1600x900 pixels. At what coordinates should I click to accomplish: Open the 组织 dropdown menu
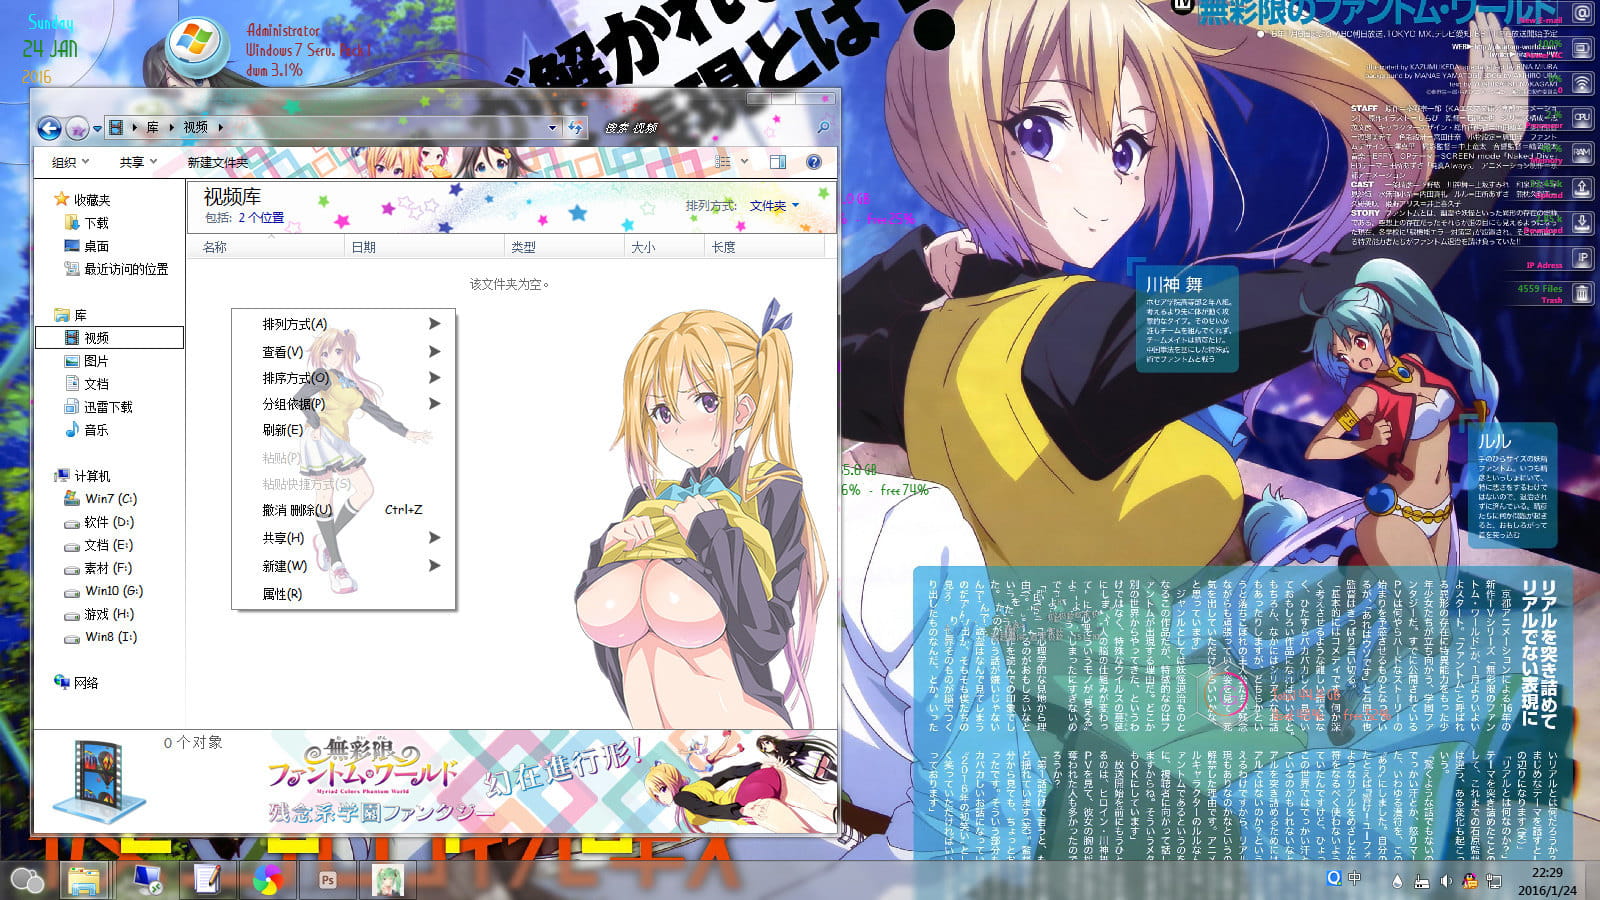pyautogui.click(x=70, y=162)
